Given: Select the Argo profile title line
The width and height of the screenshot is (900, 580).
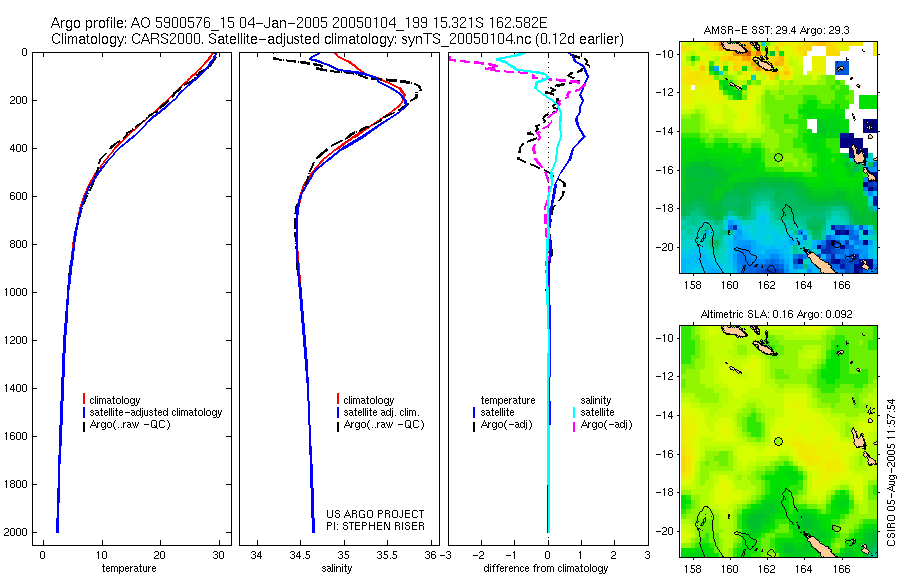Looking at the screenshot, I should coord(299,23).
